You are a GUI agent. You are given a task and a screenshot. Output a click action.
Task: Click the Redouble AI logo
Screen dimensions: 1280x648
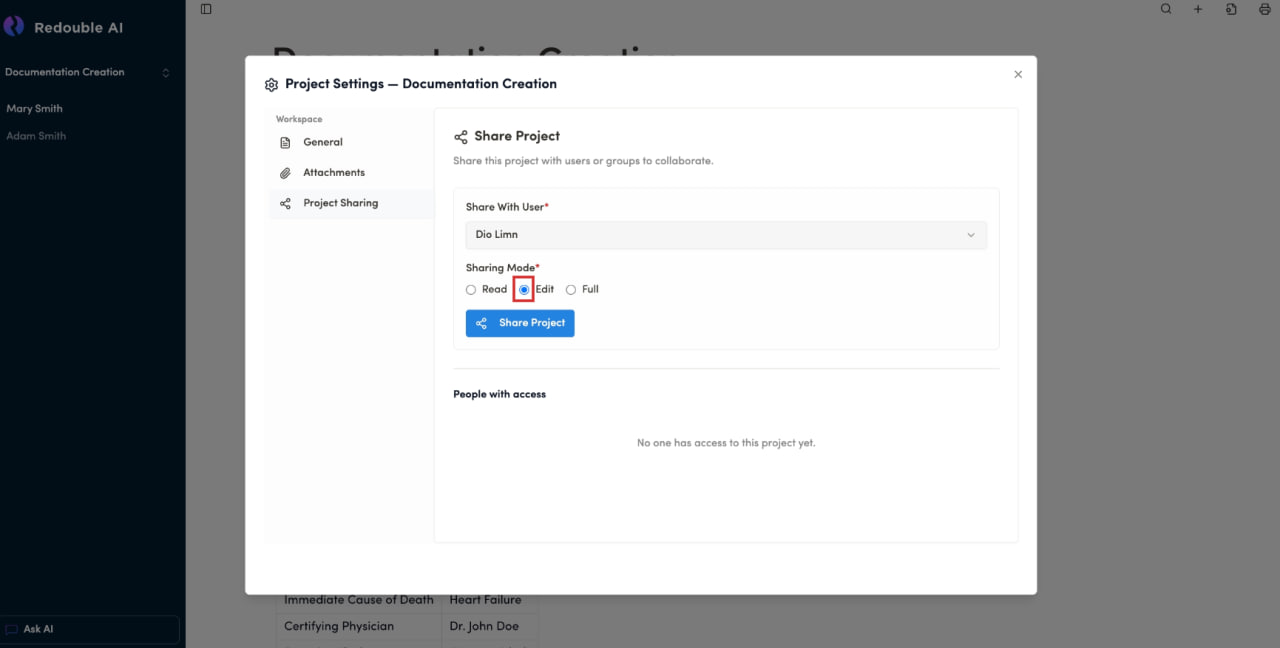pyautogui.click(x=14, y=27)
